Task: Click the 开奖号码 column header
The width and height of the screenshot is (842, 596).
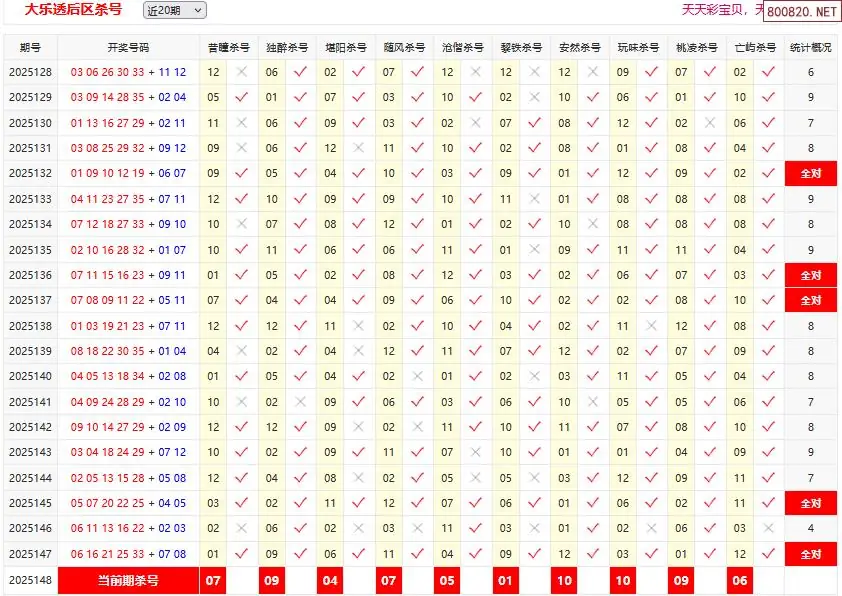Action: point(128,47)
